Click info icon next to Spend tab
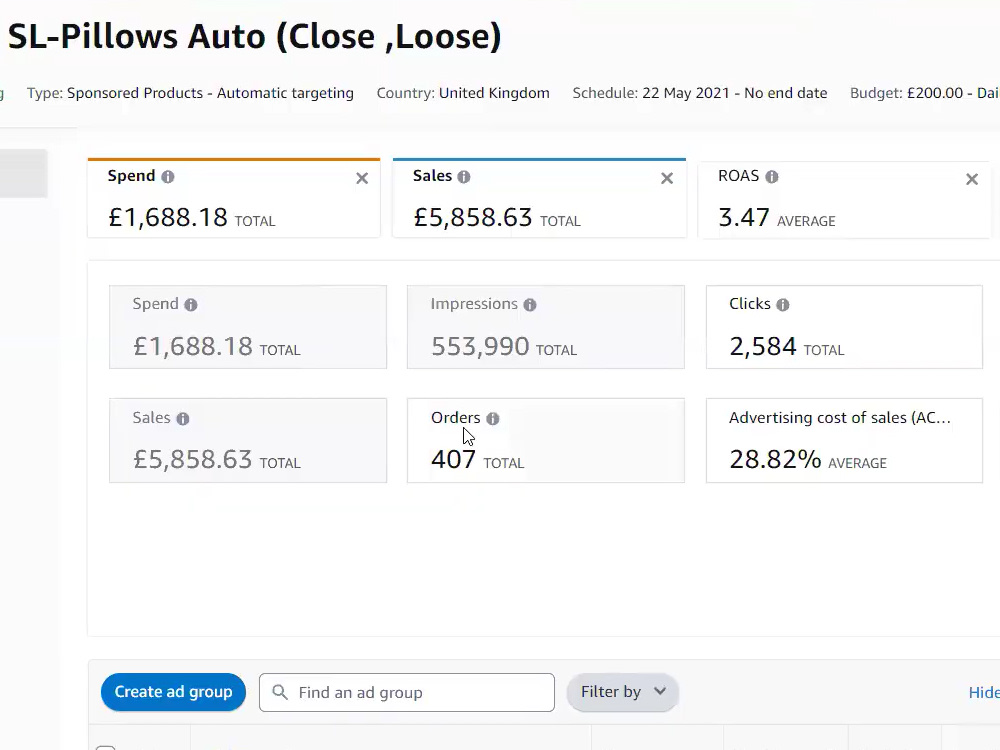Image resolution: width=1000 pixels, height=750 pixels. click(168, 177)
